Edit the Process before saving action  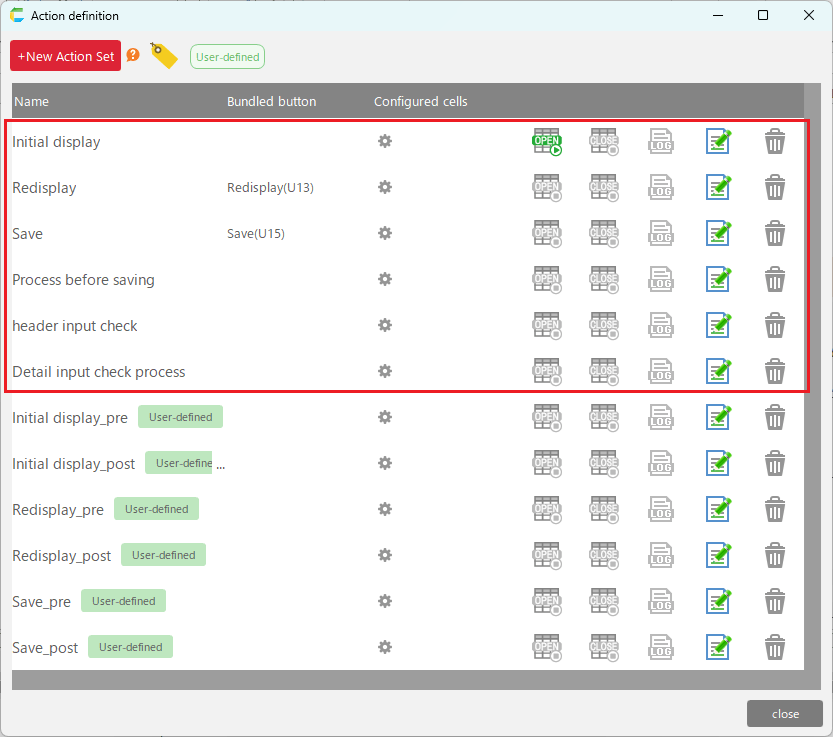tap(718, 280)
